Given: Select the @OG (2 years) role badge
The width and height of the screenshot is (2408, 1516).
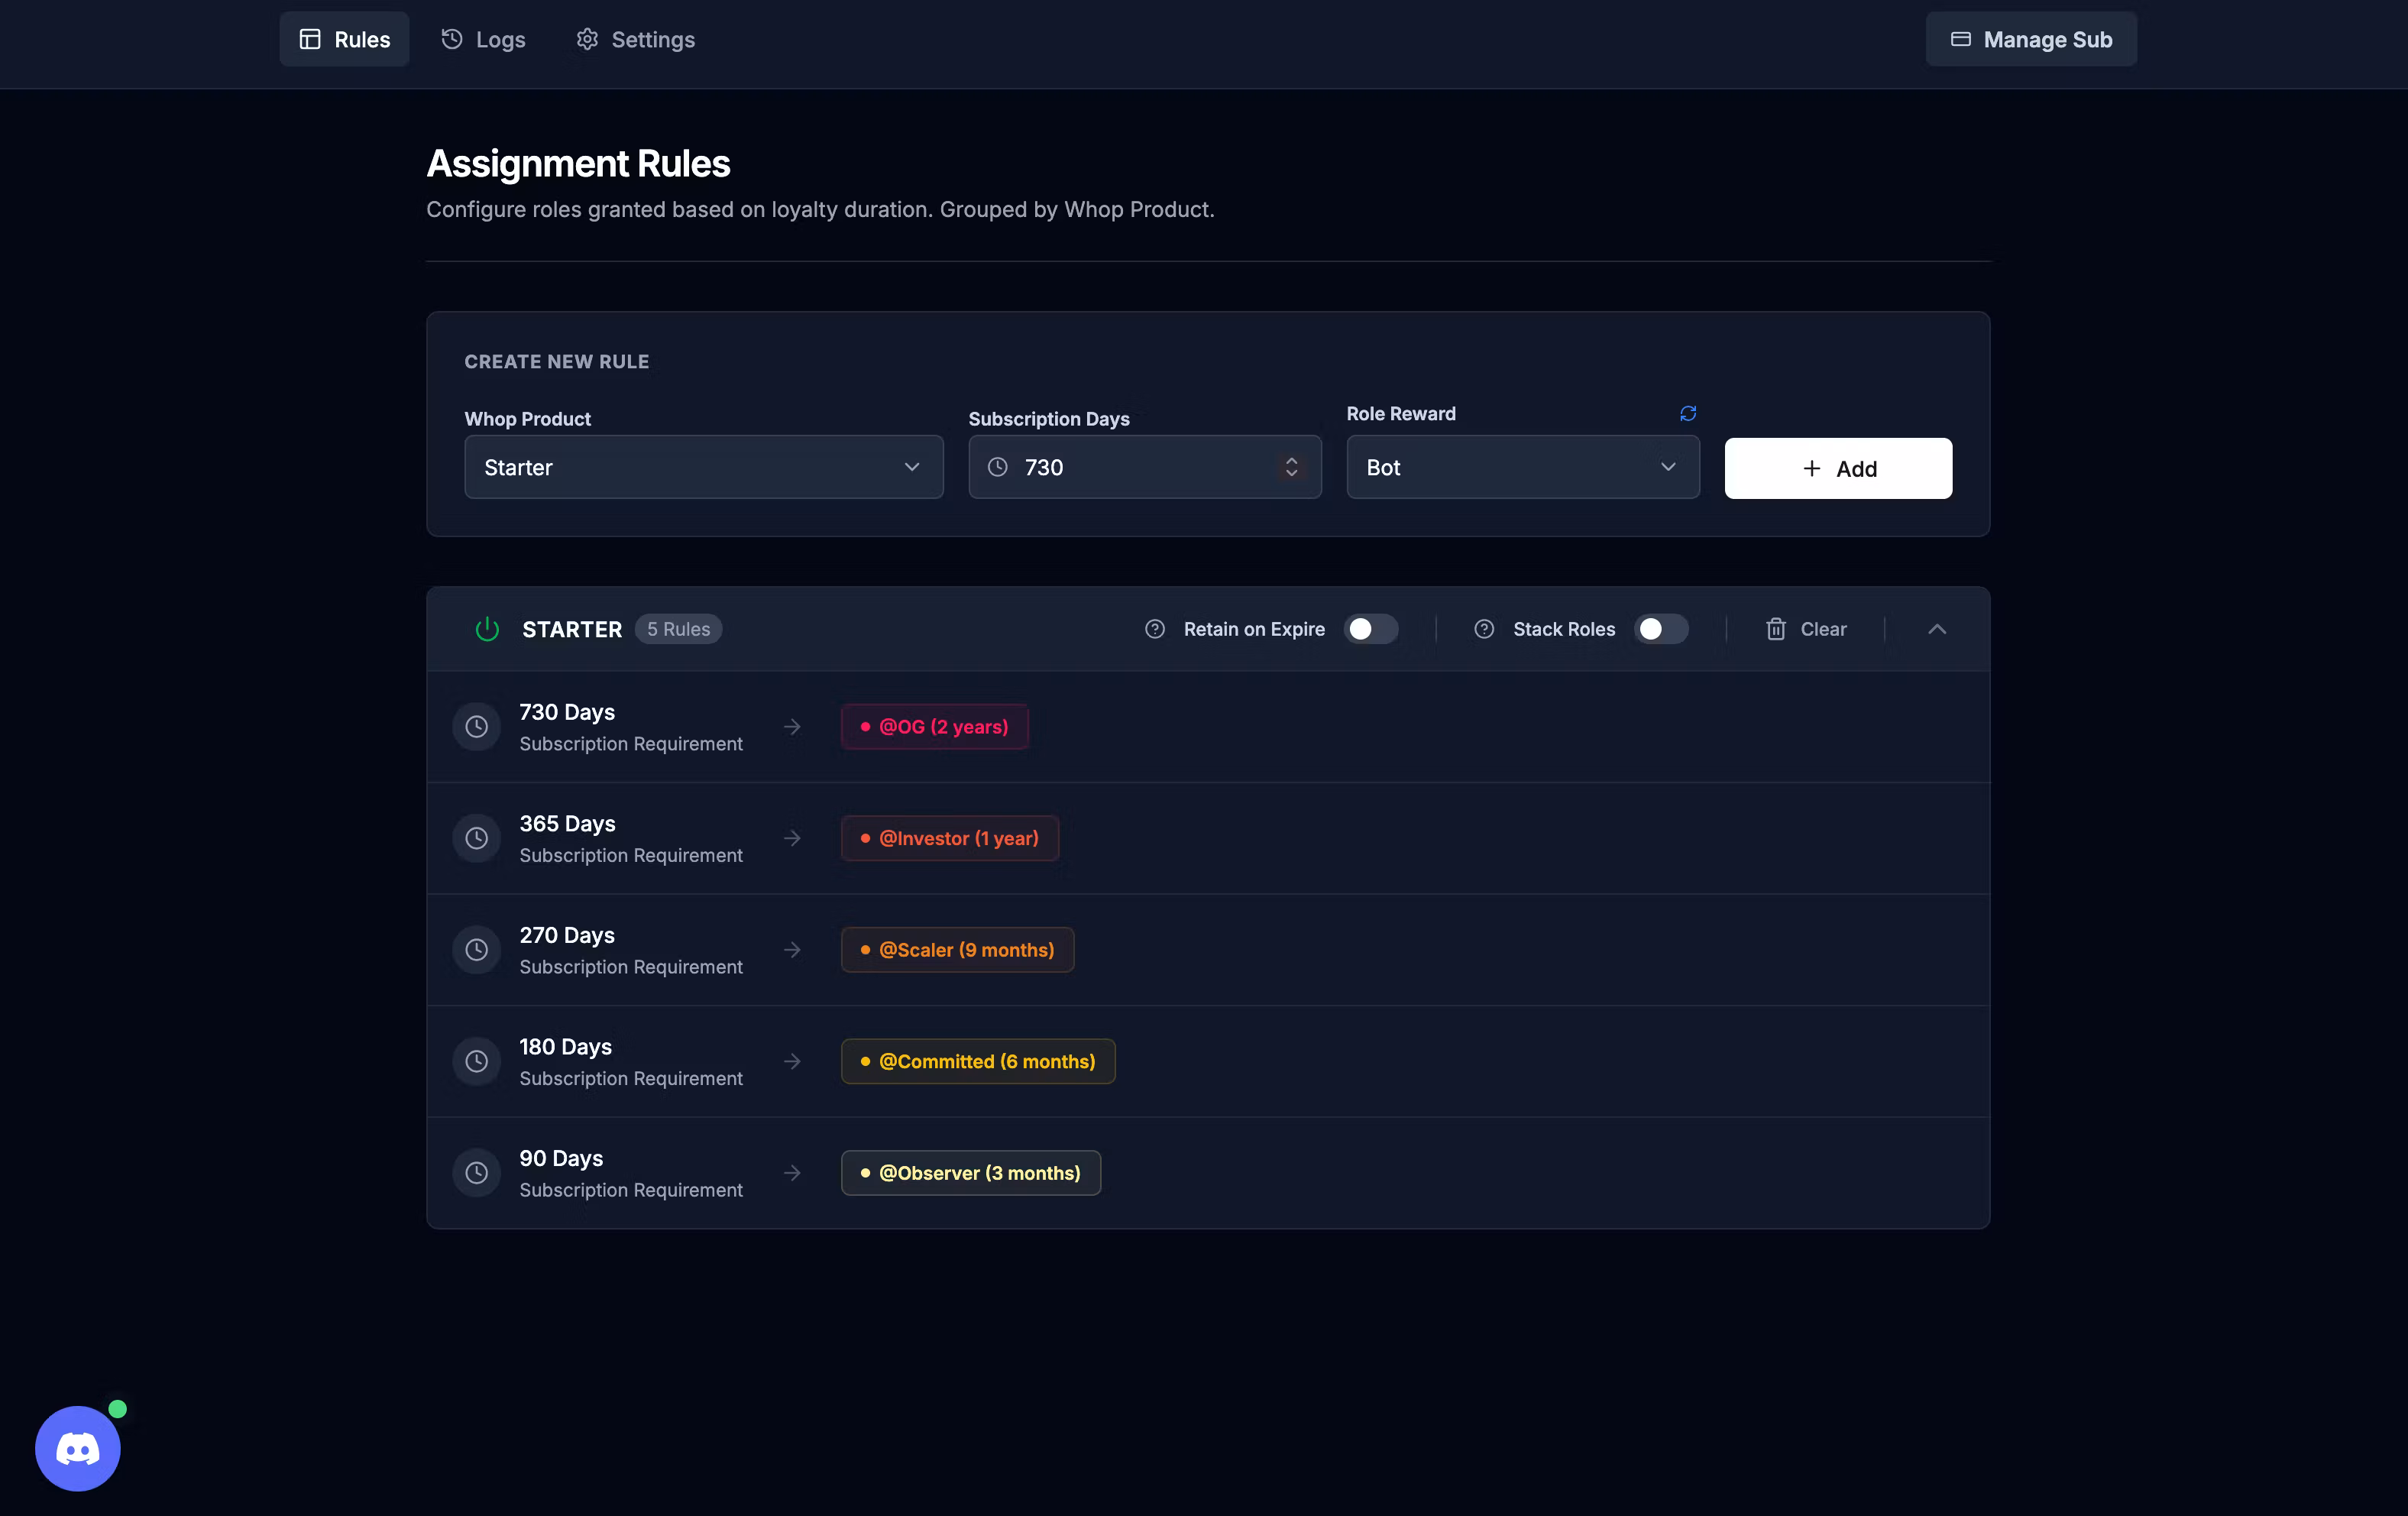Looking at the screenshot, I should pyautogui.click(x=934, y=727).
